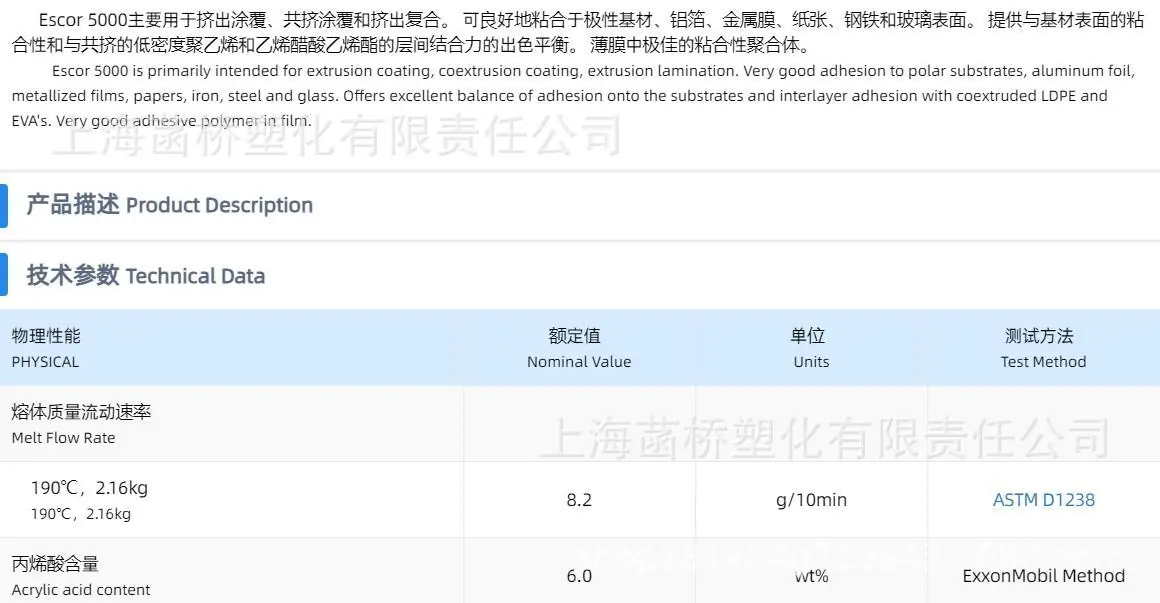Click the 190℃, 2.16kg condition row label

pos(89,500)
